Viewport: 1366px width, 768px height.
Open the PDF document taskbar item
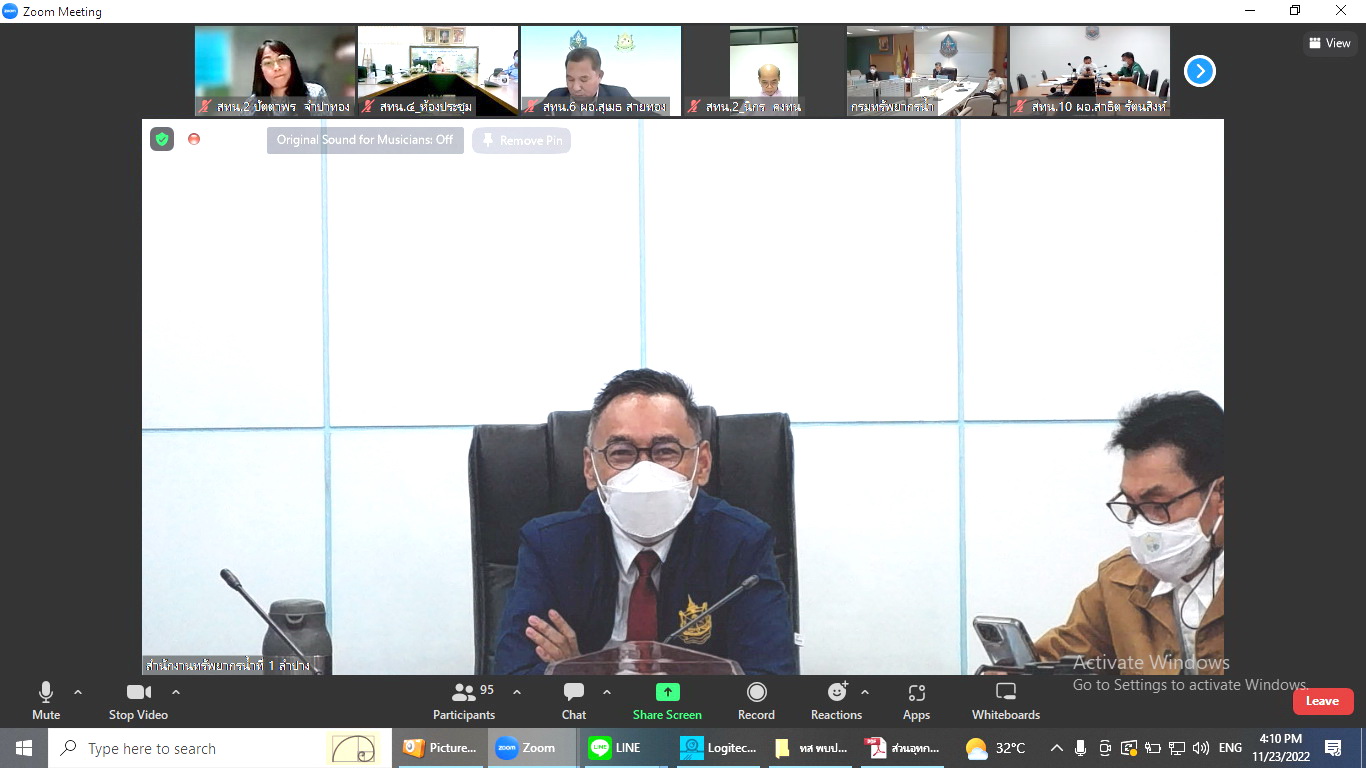[x=903, y=748]
